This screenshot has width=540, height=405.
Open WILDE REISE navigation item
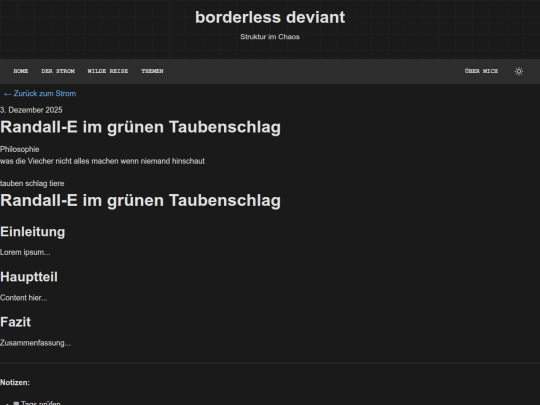[x=108, y=71]
